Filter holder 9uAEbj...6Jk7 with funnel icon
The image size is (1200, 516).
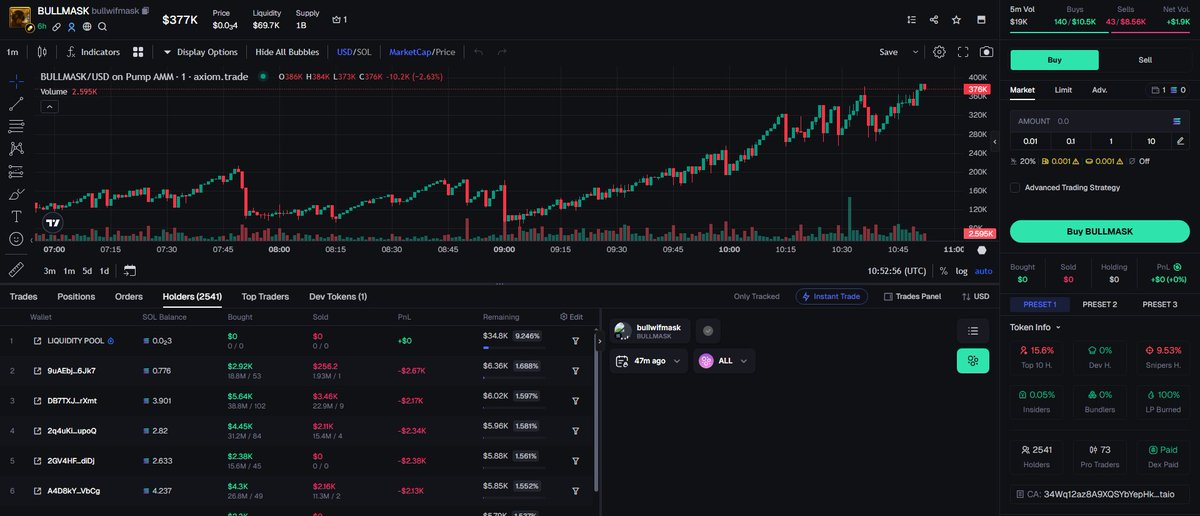[576, 370]
